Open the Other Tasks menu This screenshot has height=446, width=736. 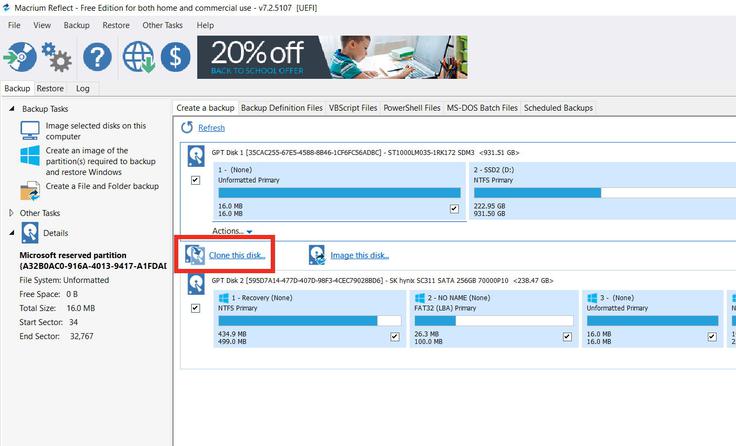(x=162, y=25)
